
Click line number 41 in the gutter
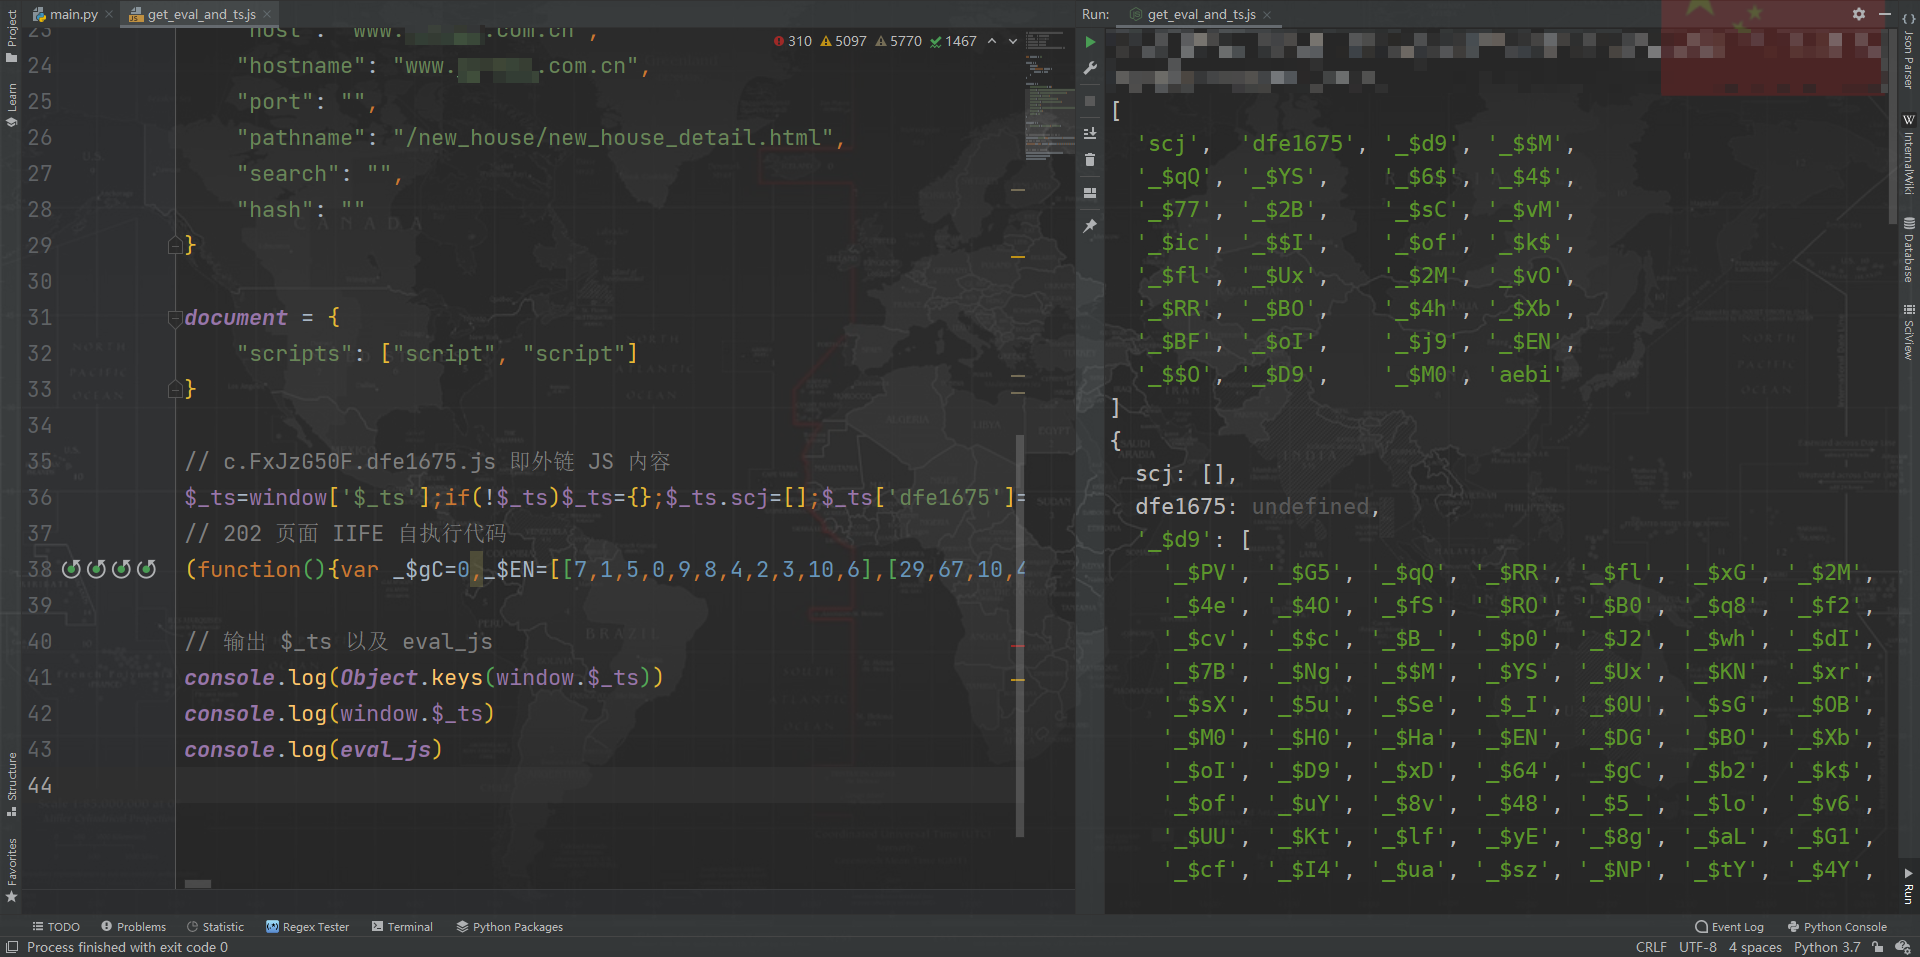(39, 678)
